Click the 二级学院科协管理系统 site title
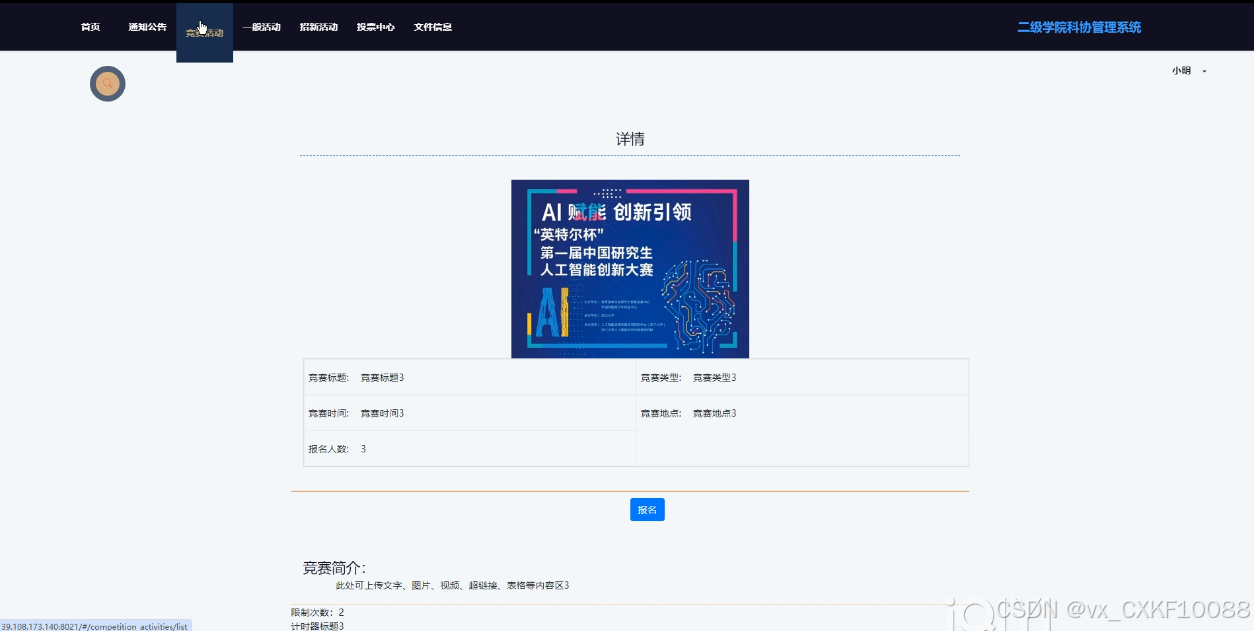 [x=1079, y=27]
